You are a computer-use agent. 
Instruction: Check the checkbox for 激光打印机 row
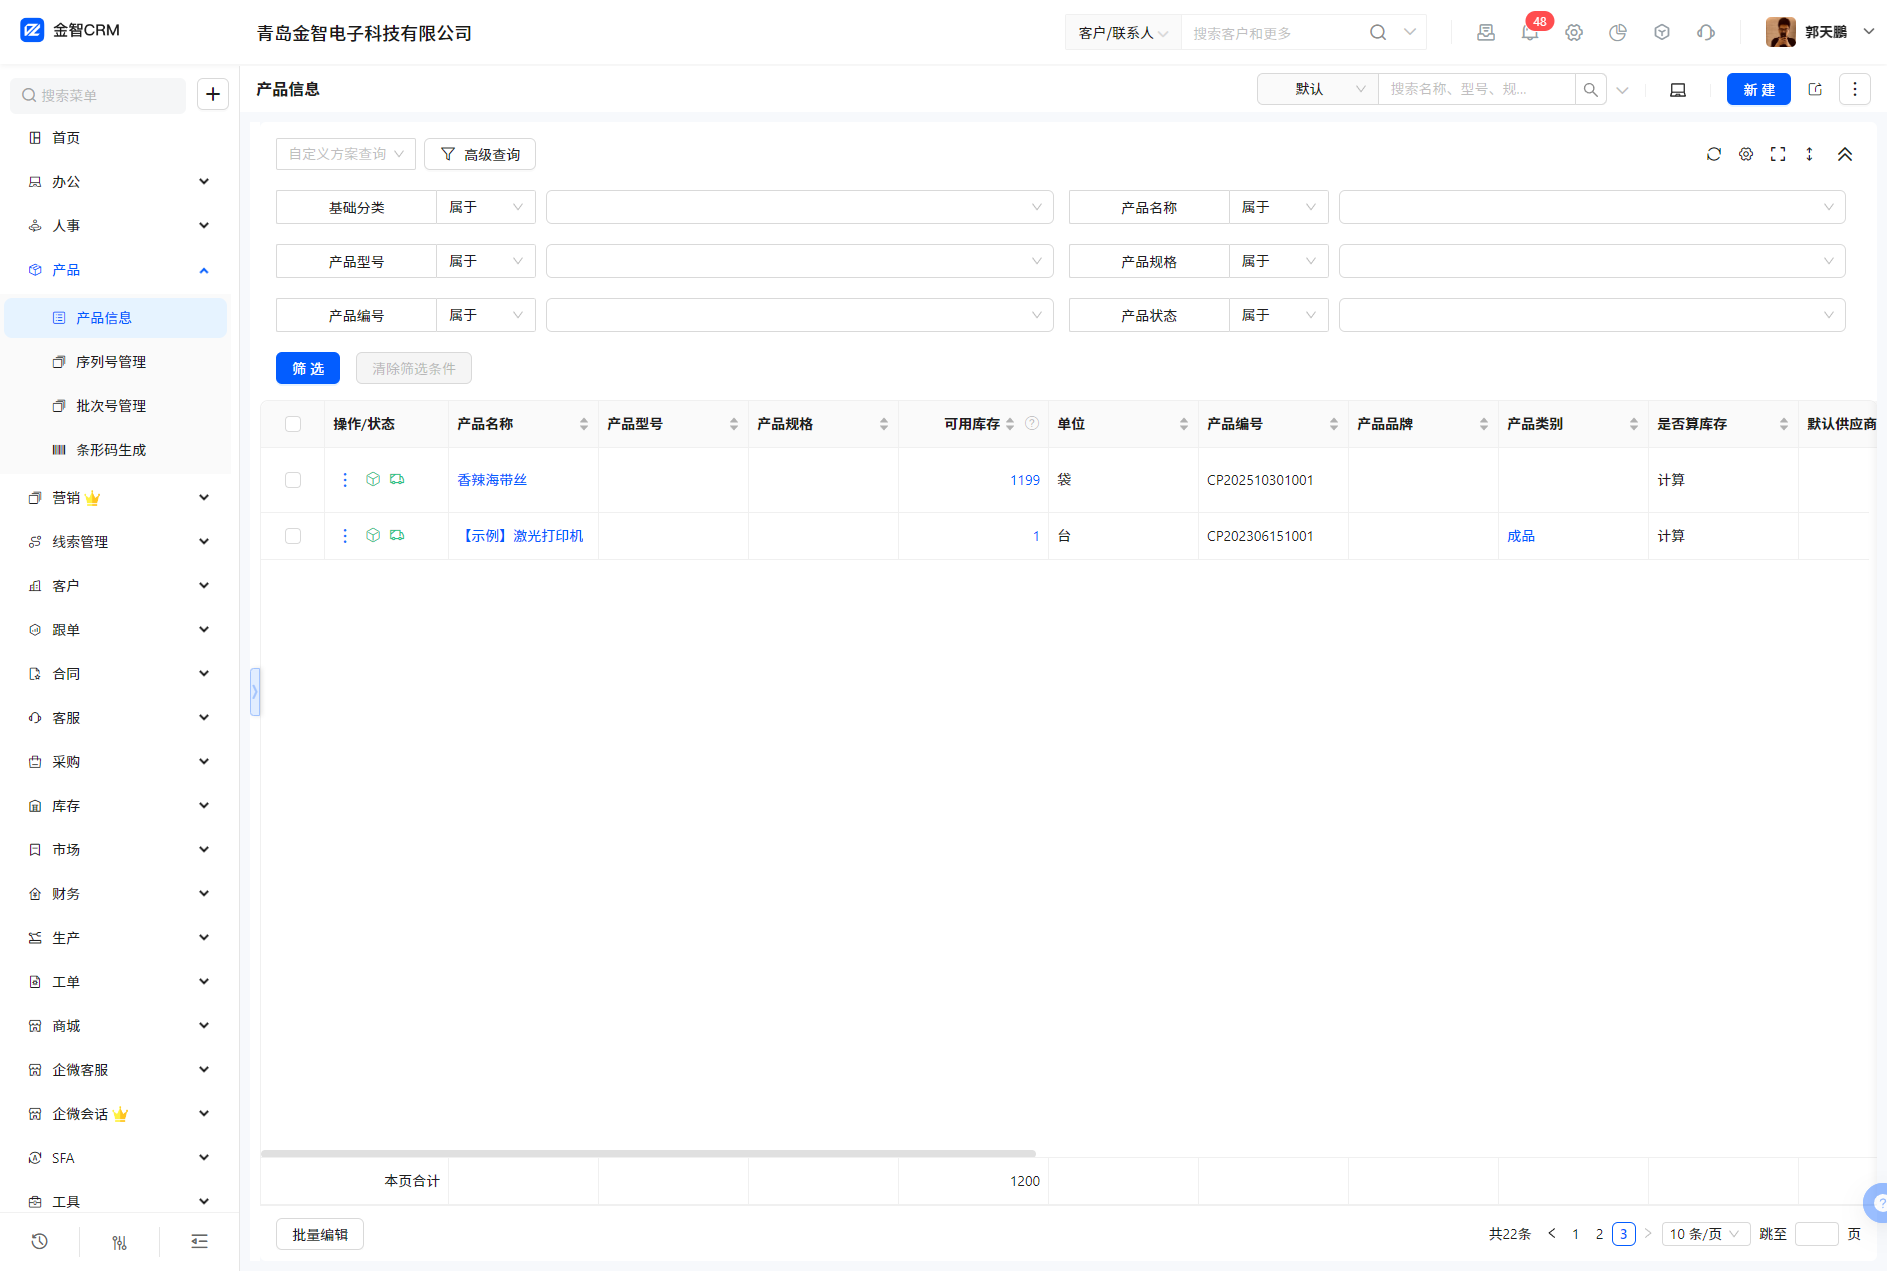click(x=293, y=536)
